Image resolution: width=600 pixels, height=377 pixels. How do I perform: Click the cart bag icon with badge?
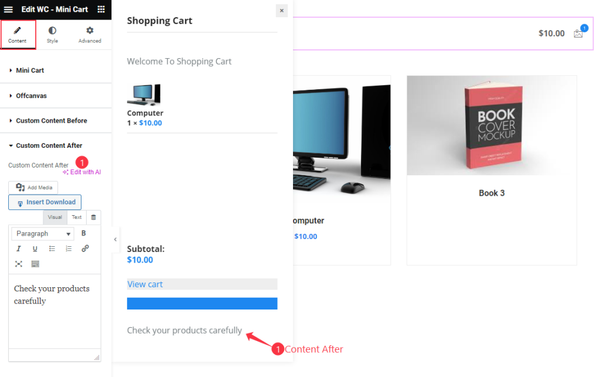tap(580, 33)
